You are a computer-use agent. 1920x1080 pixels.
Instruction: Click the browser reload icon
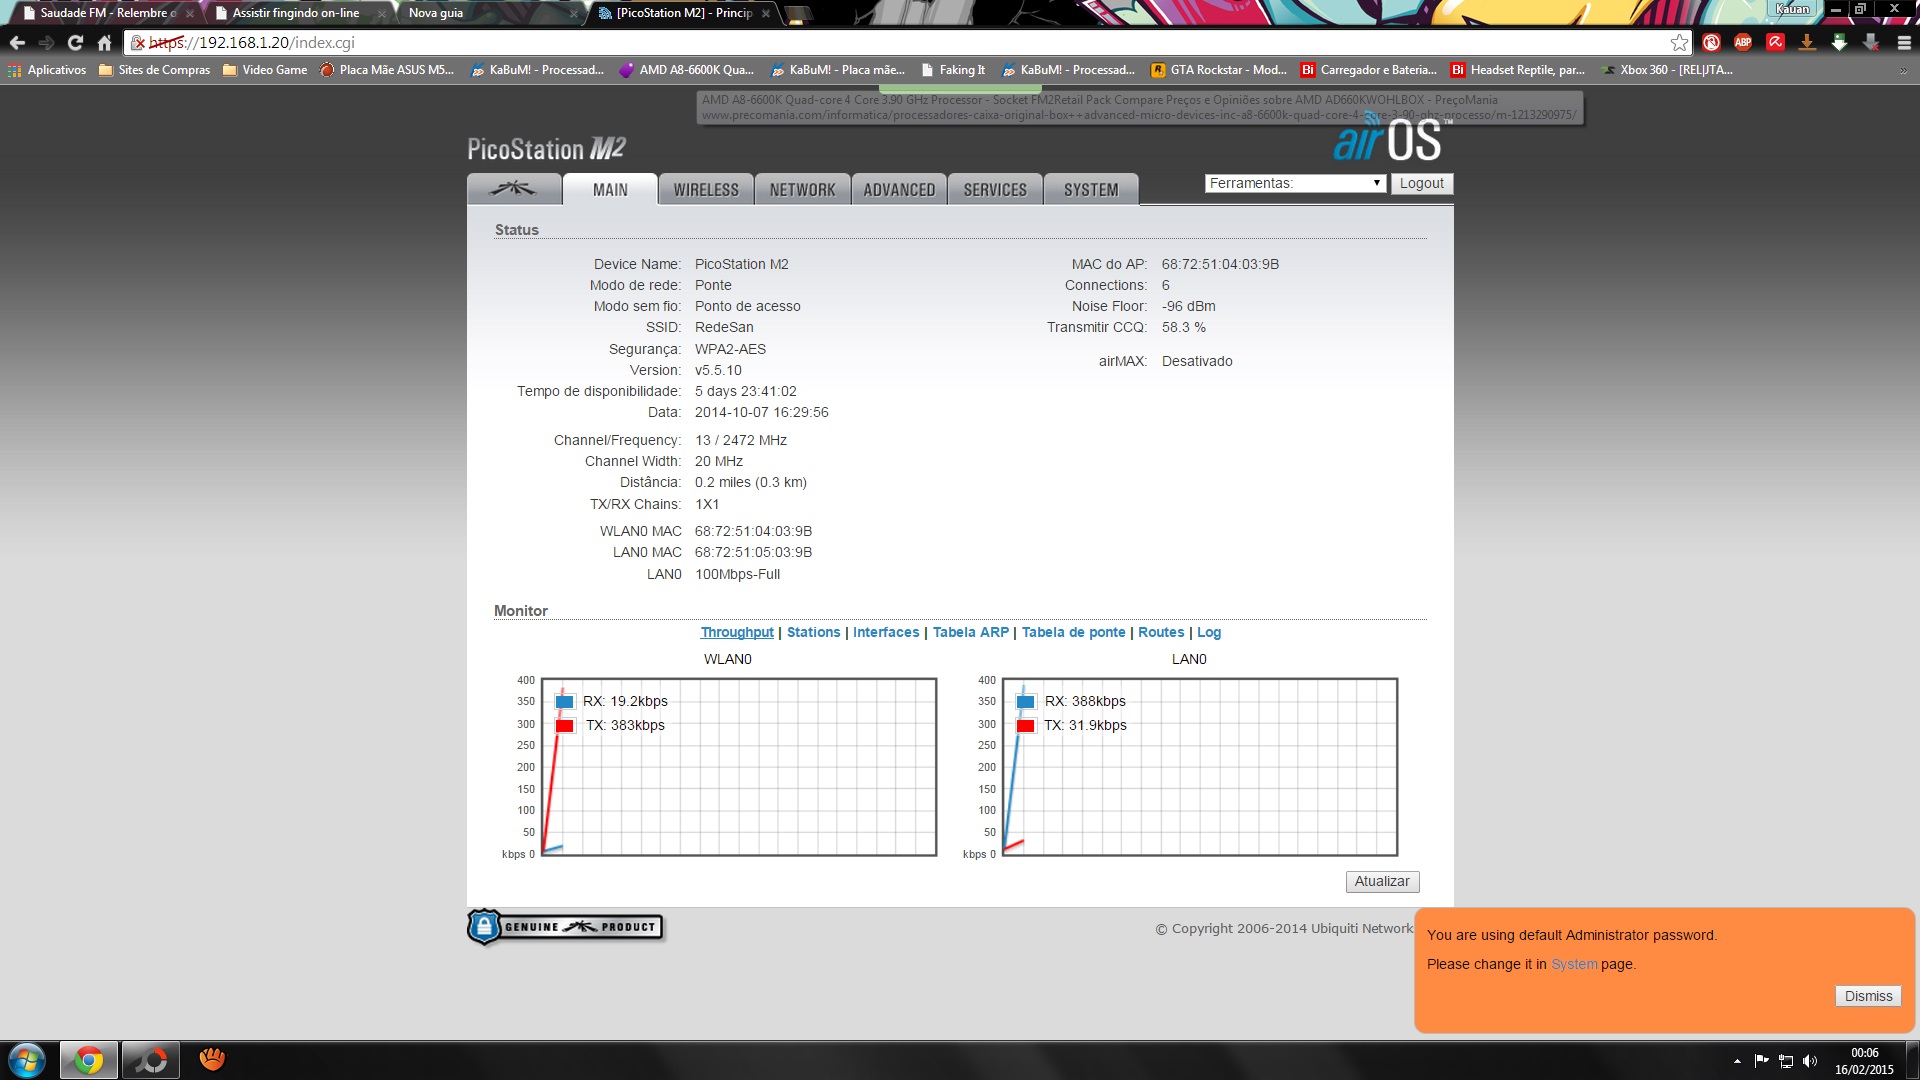tap(75, 43)
